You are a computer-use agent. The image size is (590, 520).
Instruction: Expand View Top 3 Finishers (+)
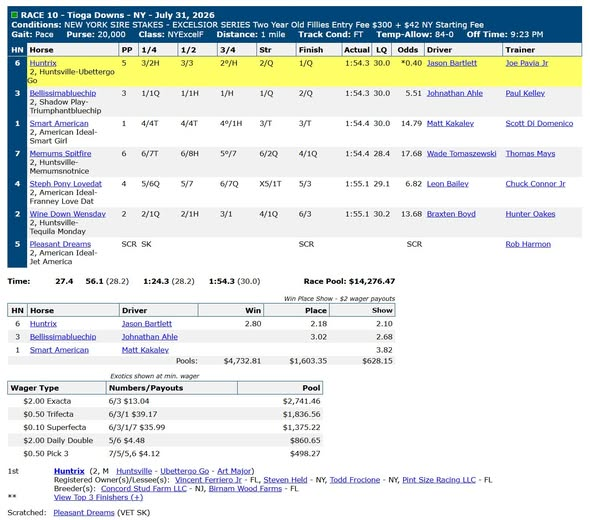click(99, 497)
